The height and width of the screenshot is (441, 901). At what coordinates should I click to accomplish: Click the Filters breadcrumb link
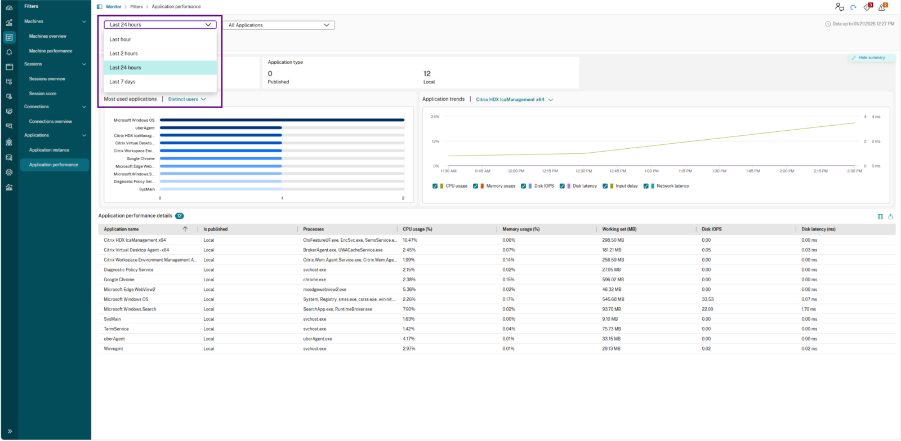(136, 6)
